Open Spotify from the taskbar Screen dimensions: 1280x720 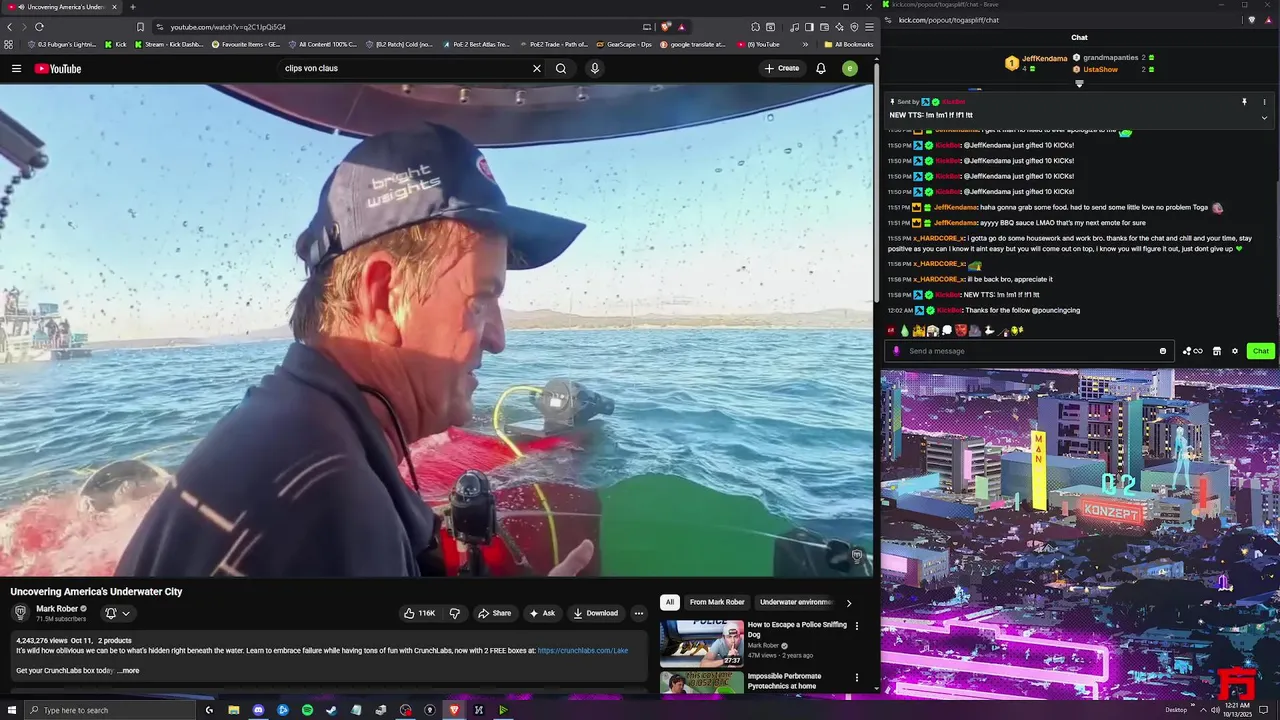[307, 710]
